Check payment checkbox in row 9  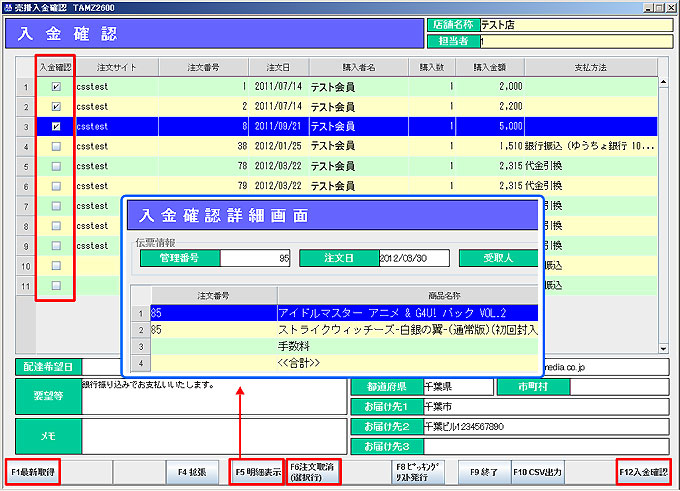click(56, 246)
